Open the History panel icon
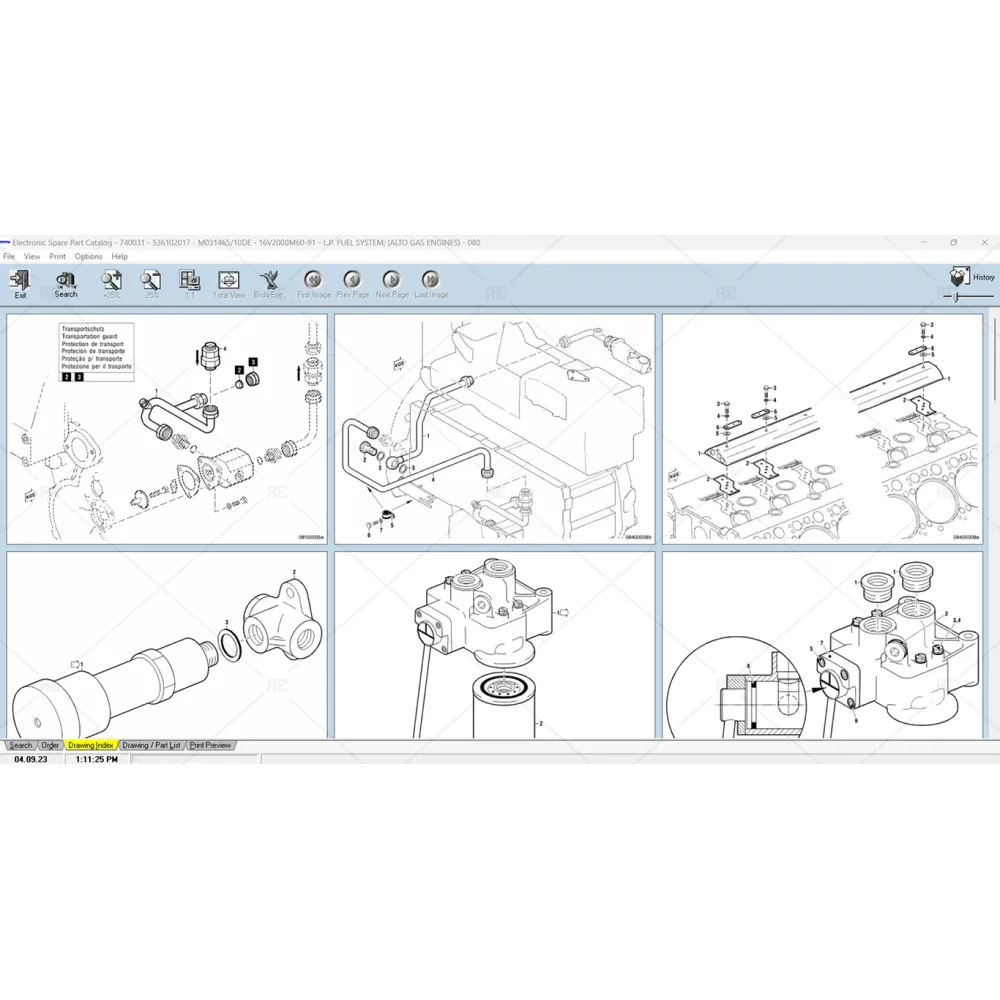The height and width of the screenshot is (1000, 1000). tap(958, 277)
